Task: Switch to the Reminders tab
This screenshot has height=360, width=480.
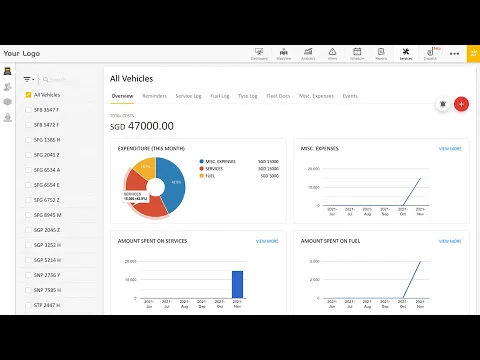Action: 154,96
